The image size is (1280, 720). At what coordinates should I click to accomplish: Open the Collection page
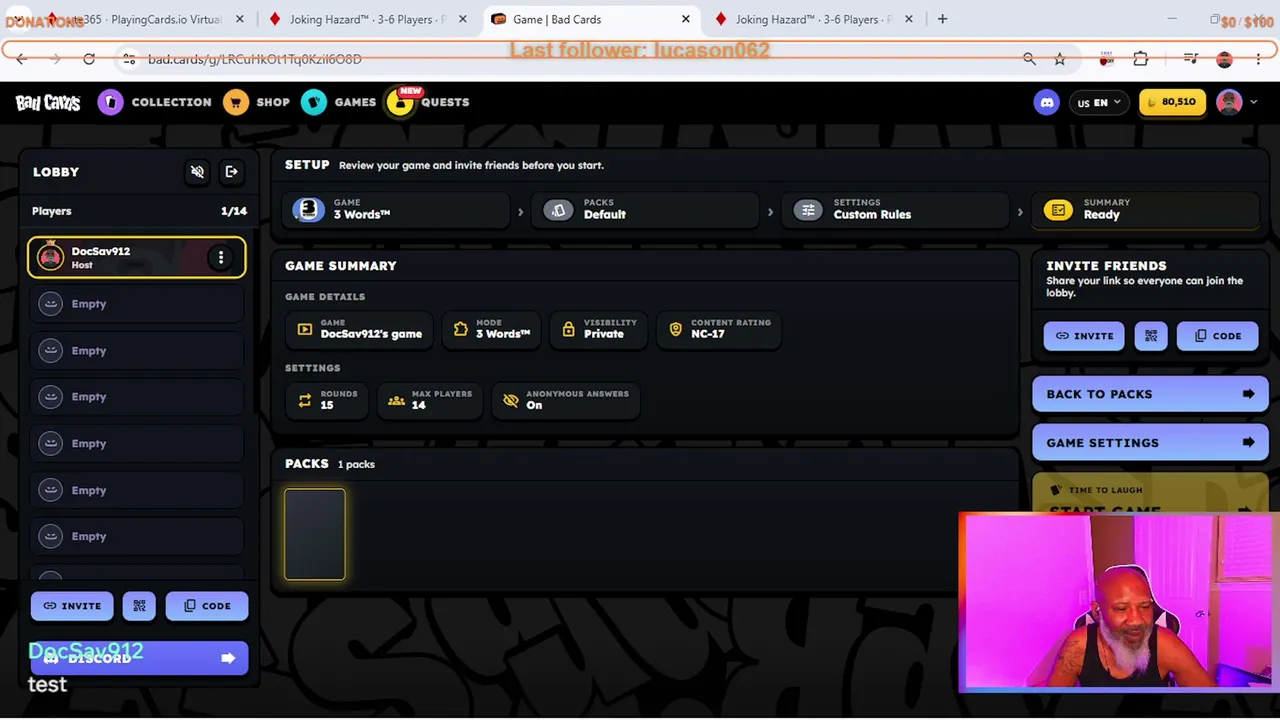155,102
